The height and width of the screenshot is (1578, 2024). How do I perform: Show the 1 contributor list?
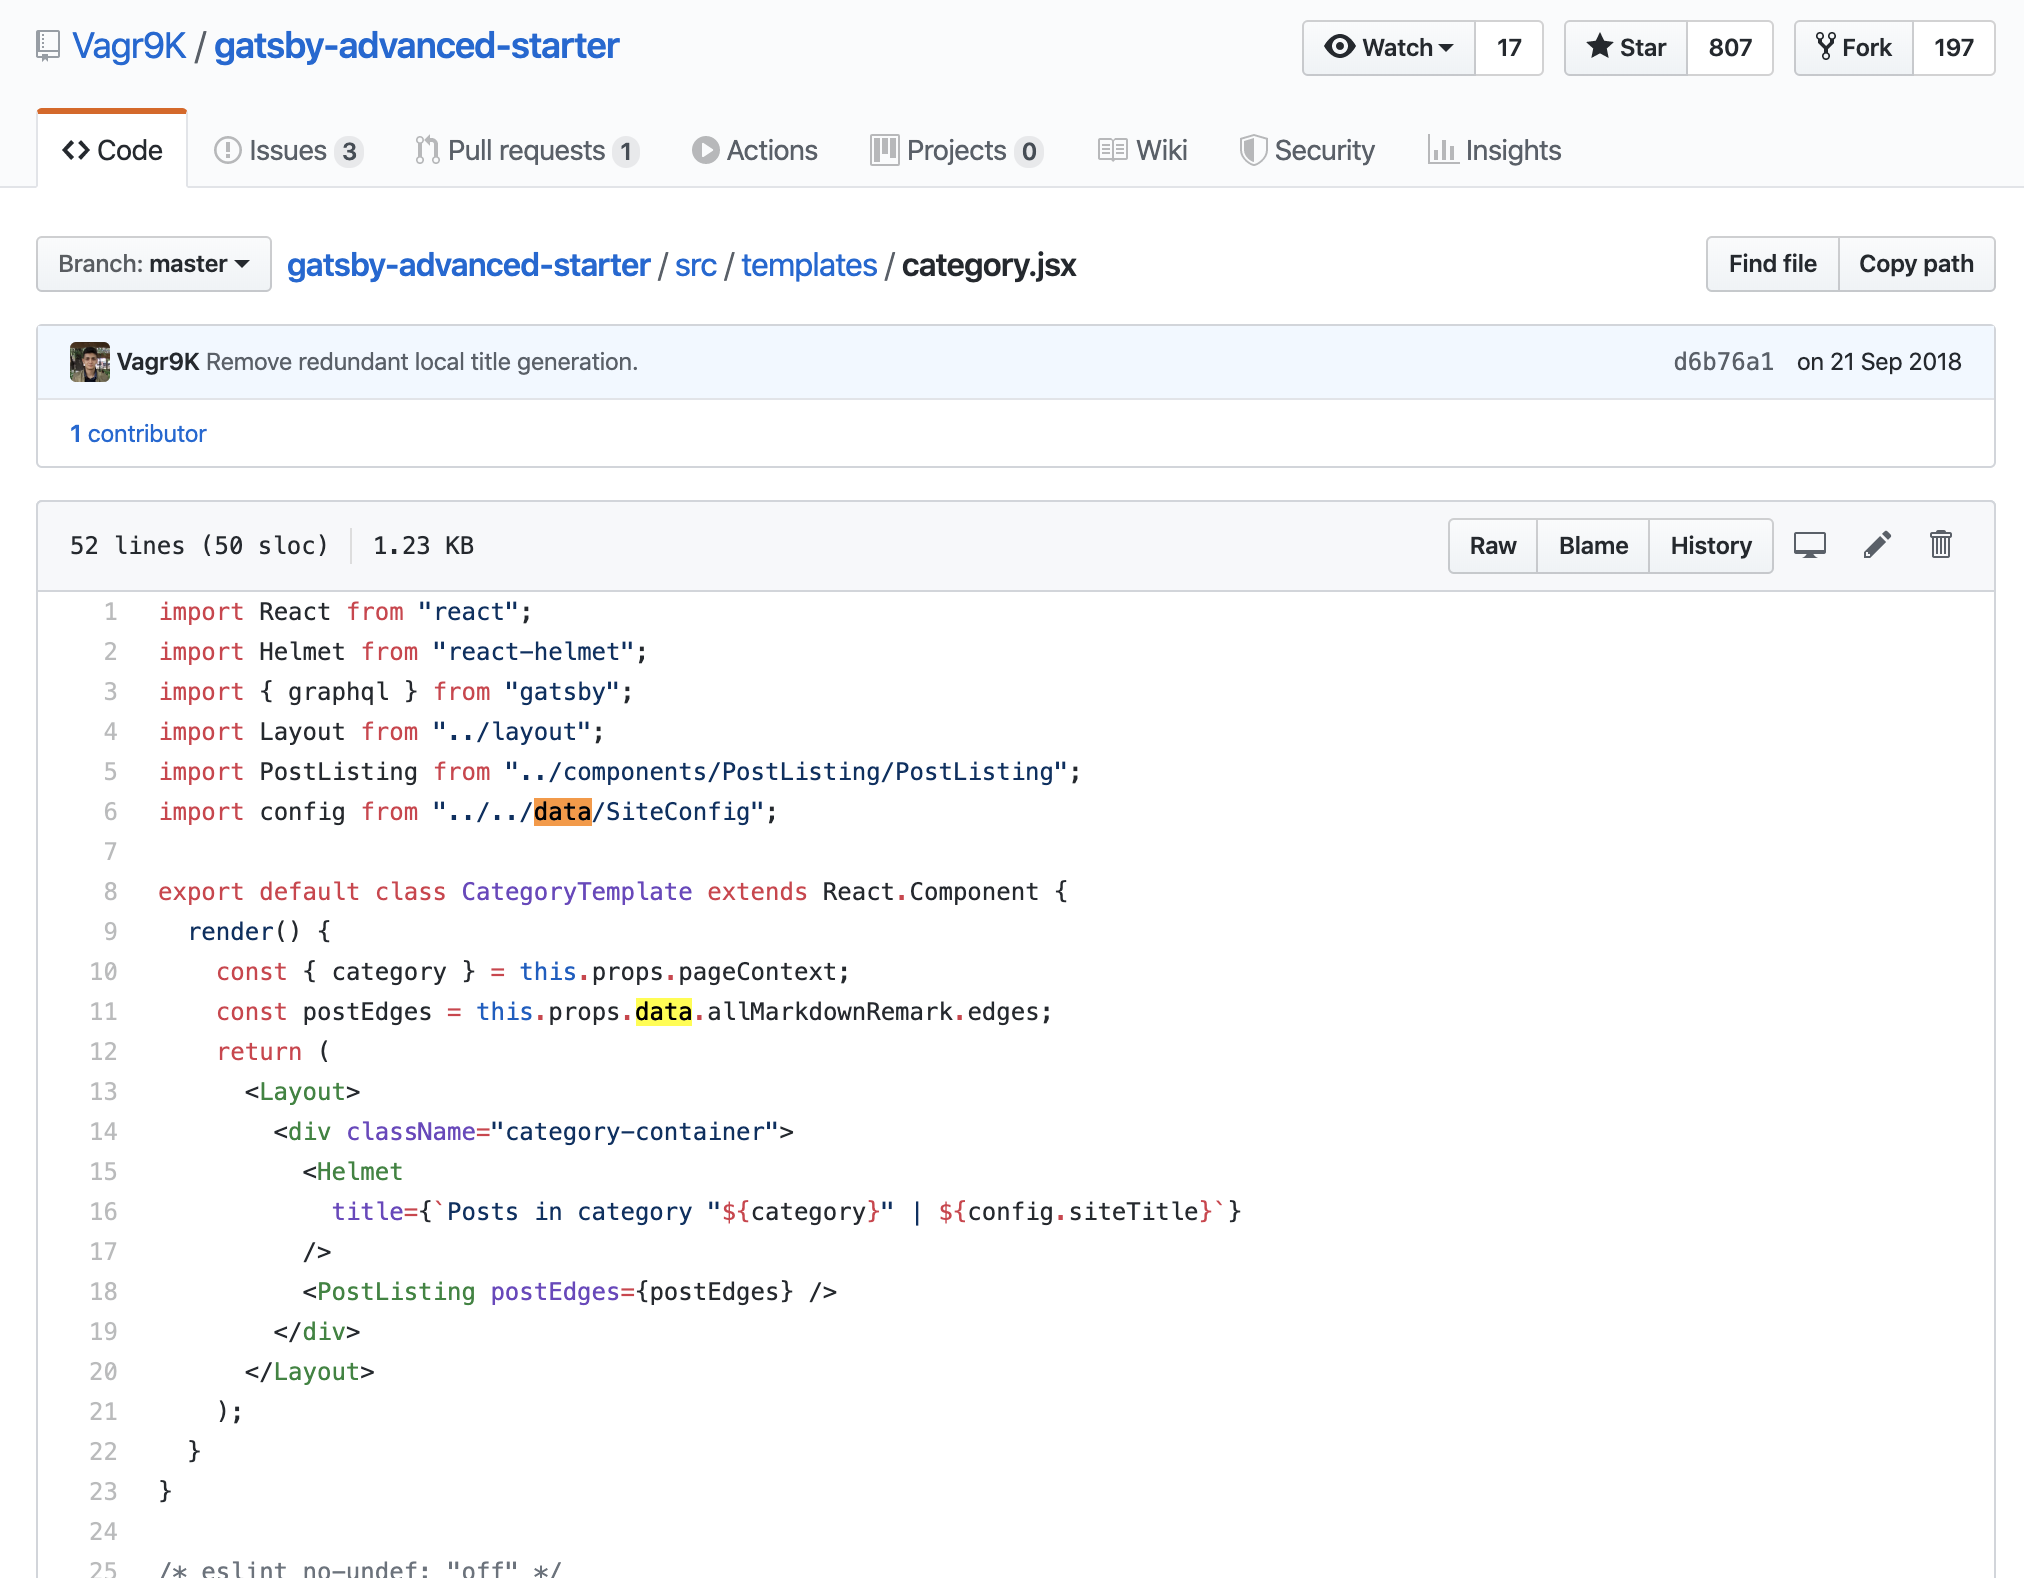138,434
